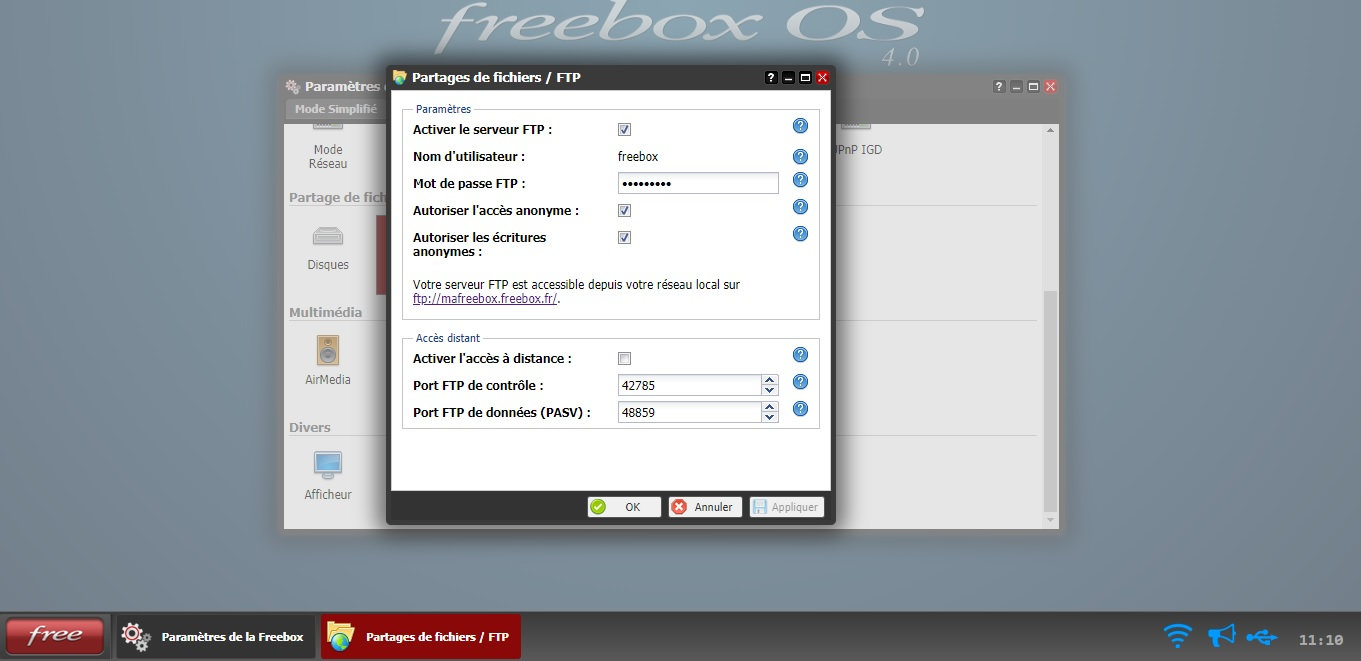Screen dimensions: 1361x661
Task: Open Disques in Paramètres window
Action: pos(328,249)
